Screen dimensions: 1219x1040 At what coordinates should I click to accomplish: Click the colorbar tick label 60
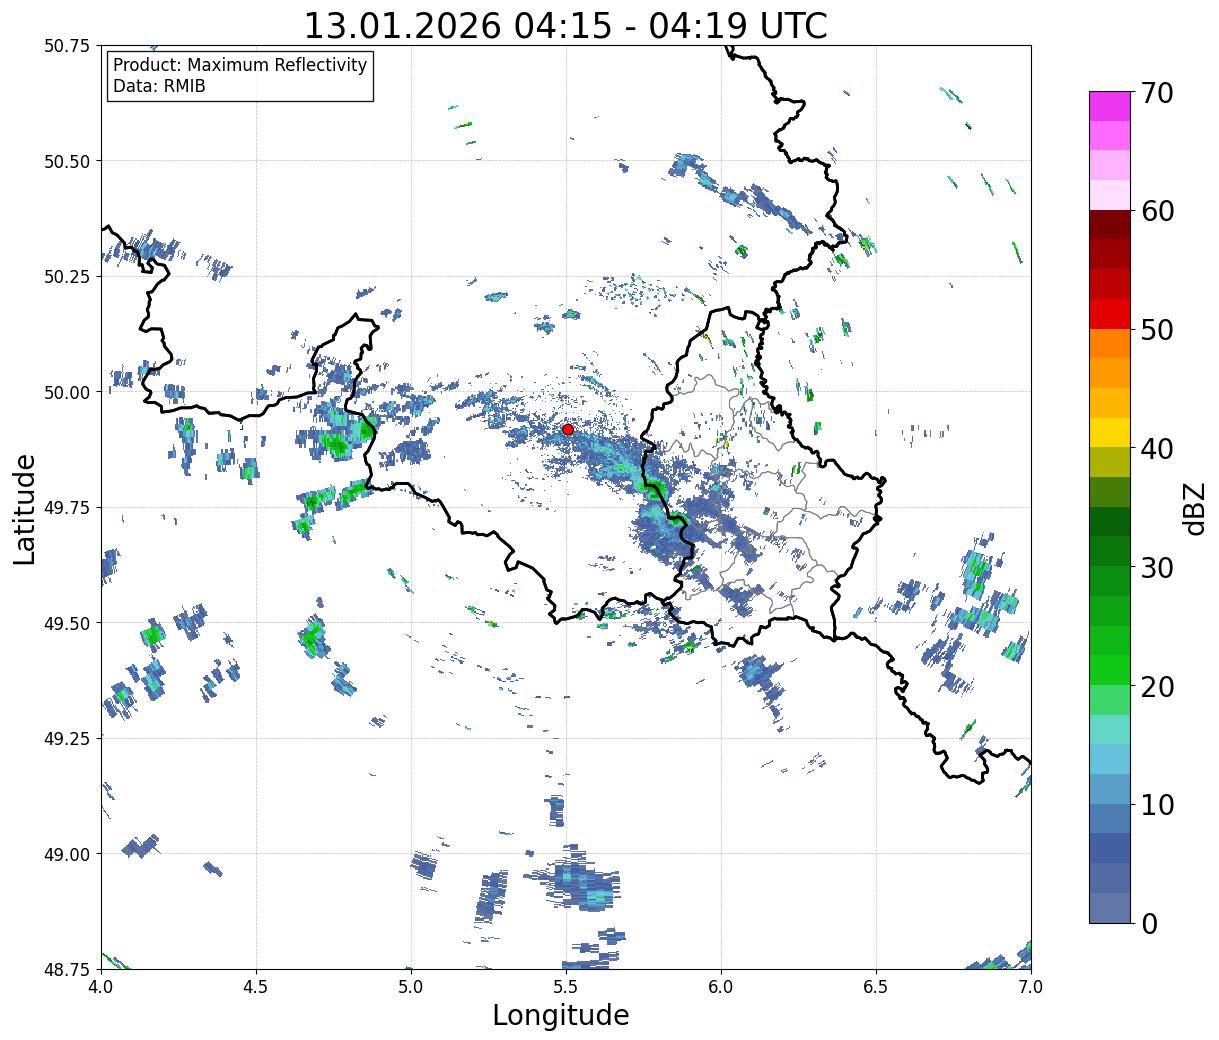click(1158, 211)
